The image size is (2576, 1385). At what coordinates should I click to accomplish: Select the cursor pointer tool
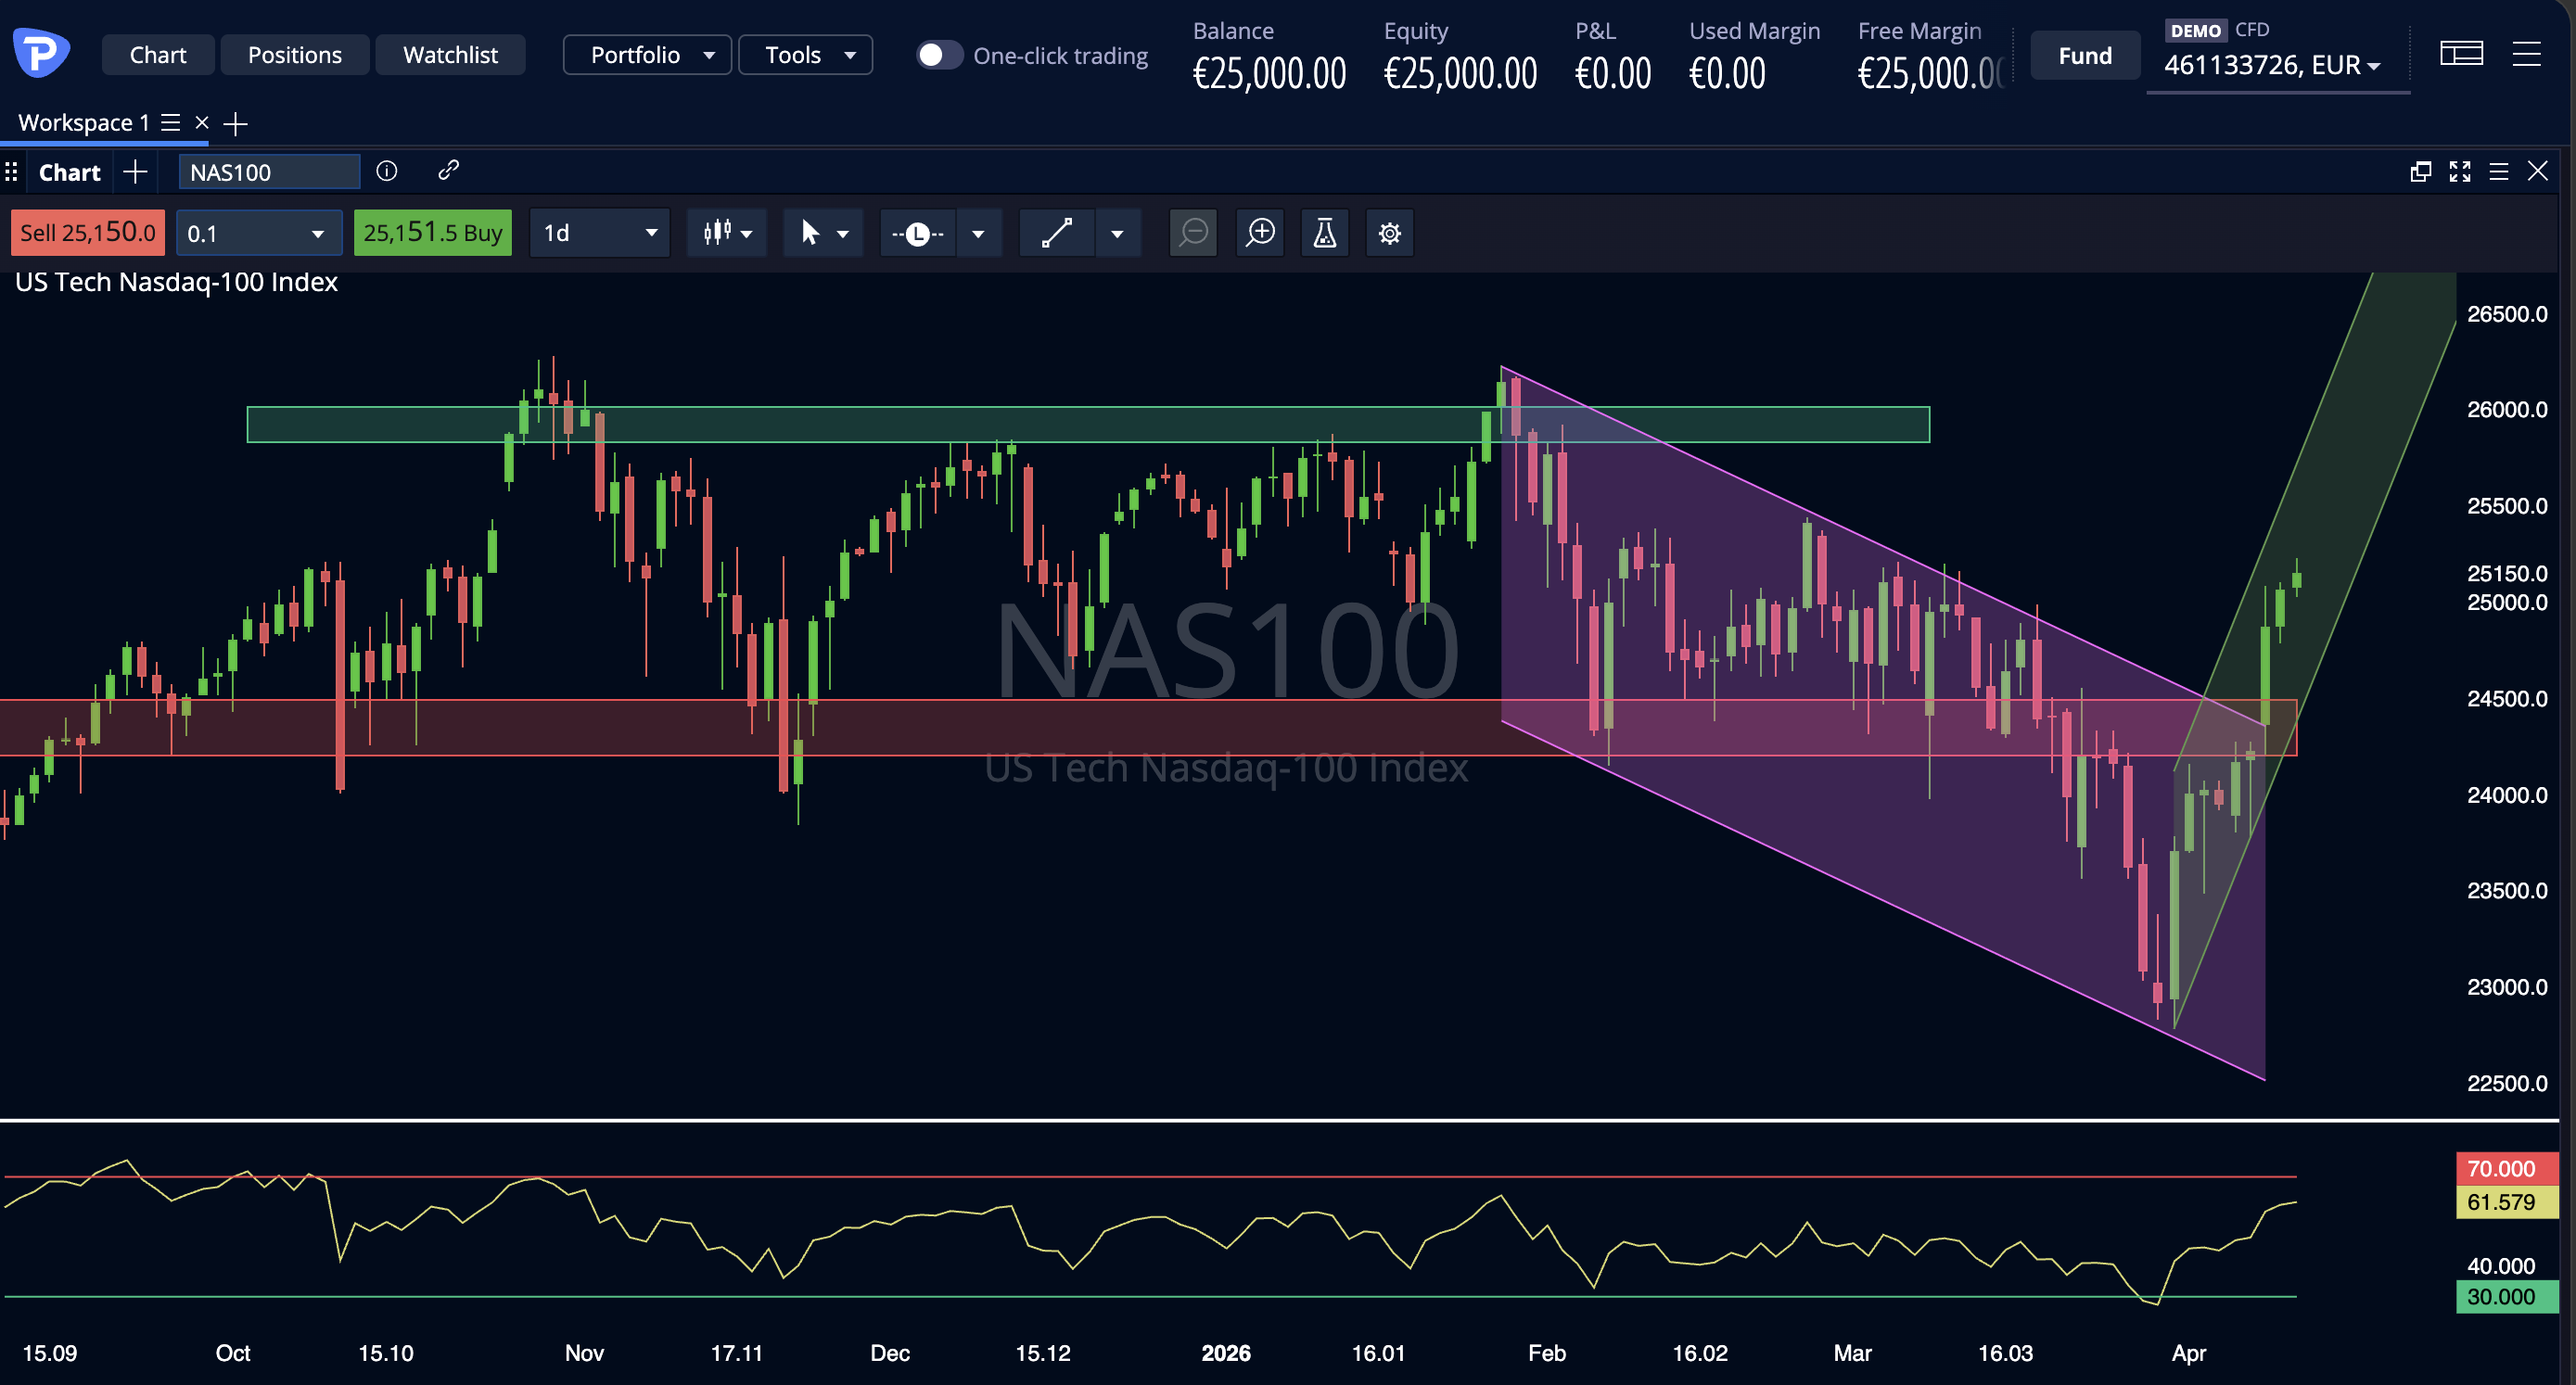tap(810, 233)
